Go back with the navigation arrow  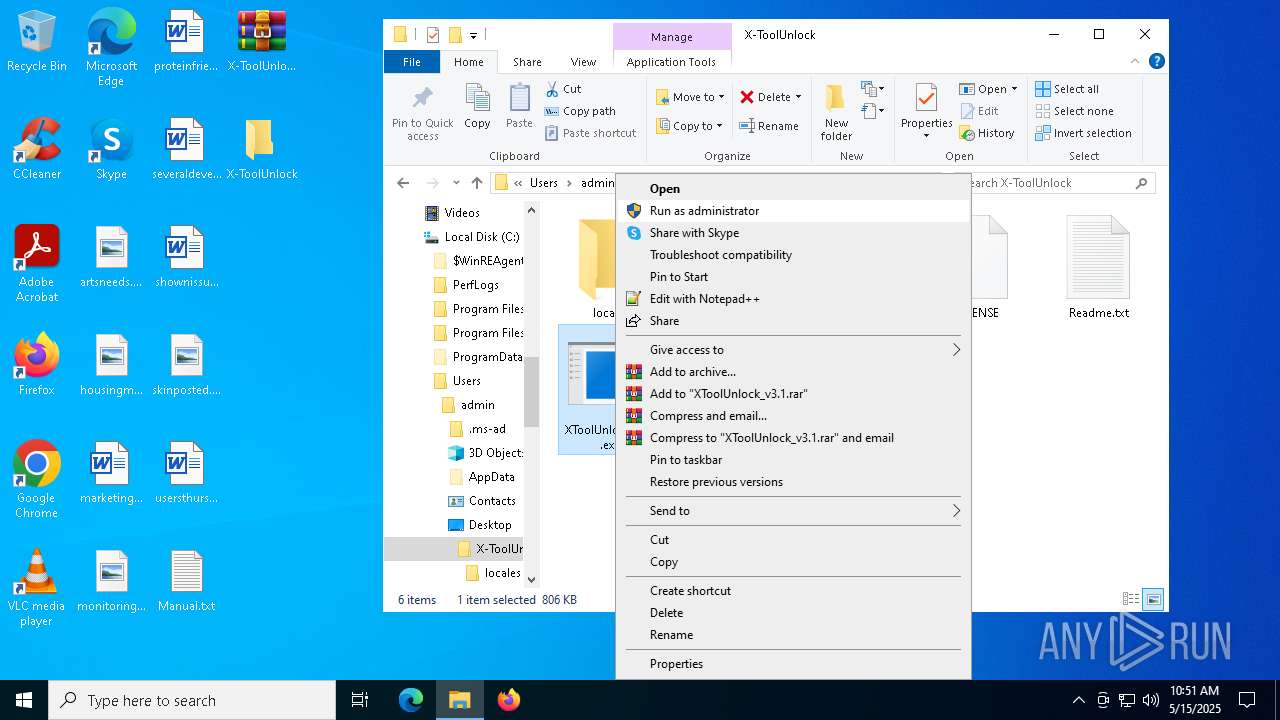403,183
